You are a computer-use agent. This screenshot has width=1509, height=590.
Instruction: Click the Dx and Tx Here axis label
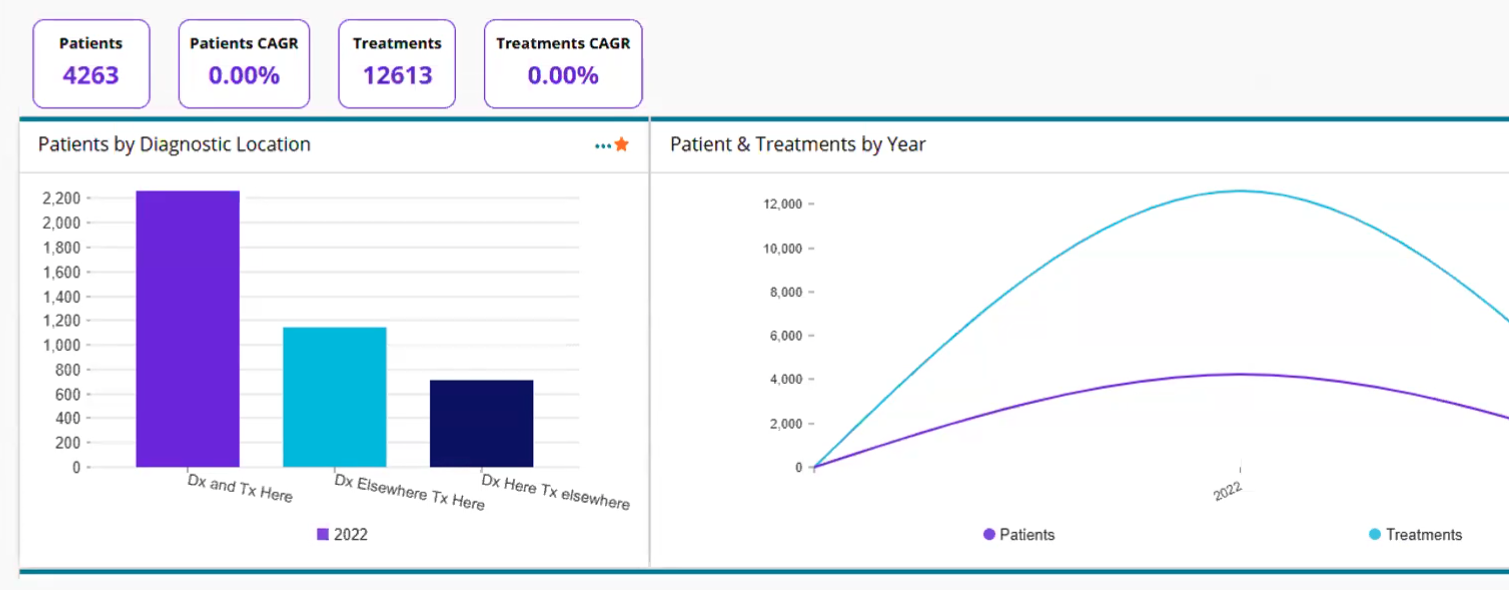pyautogui.click(x=240, y=488)
